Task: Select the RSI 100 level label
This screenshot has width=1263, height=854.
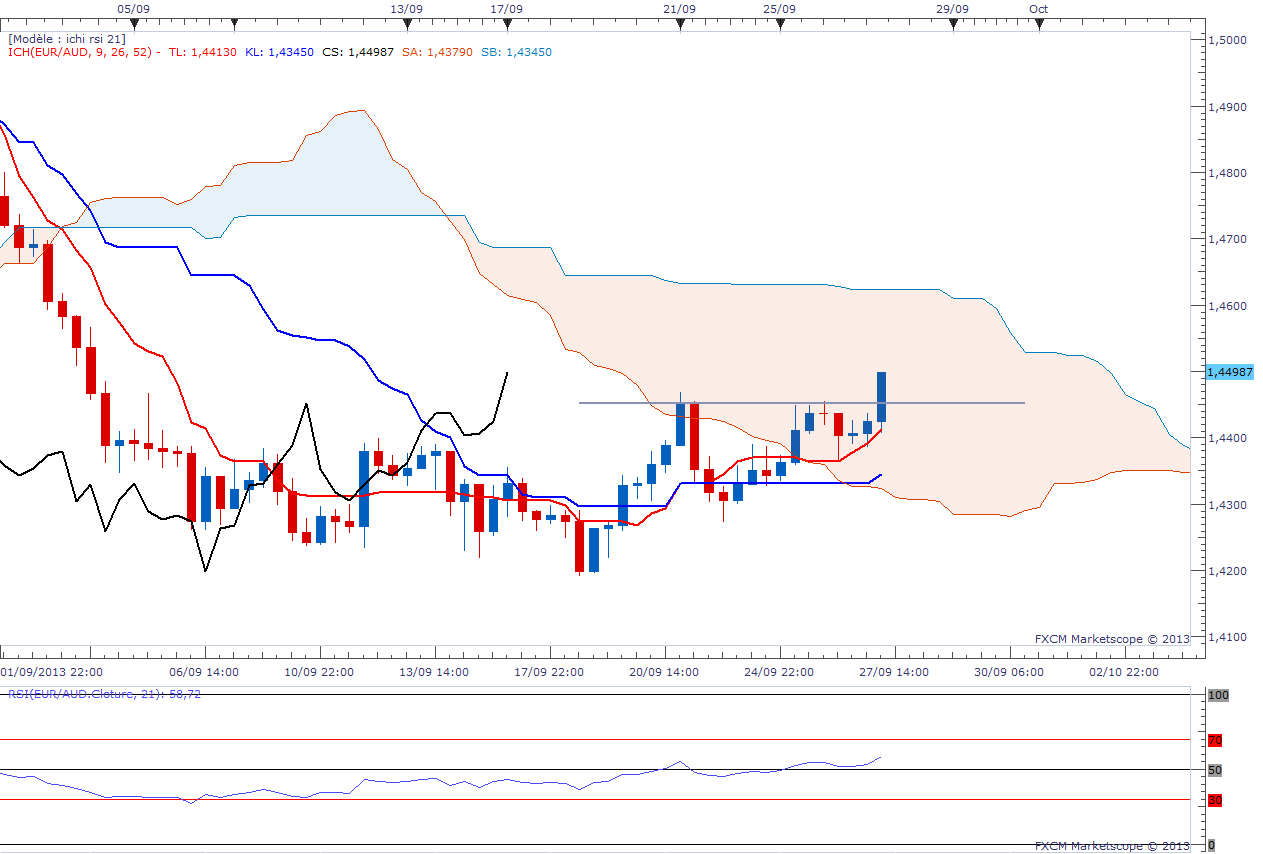Action: [1217, 694]
